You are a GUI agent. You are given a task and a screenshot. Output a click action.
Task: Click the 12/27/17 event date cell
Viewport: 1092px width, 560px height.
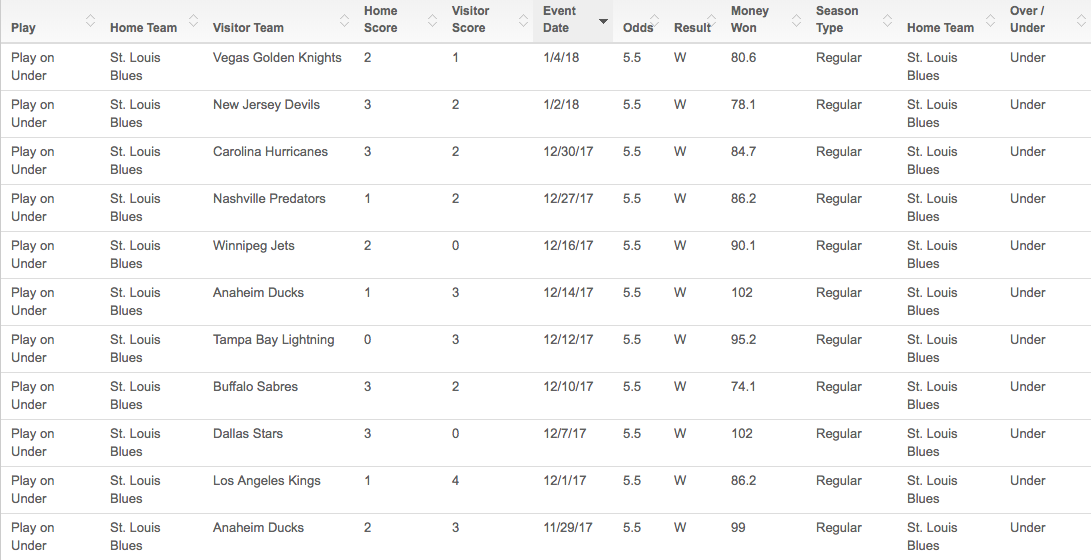click(568, 199)
